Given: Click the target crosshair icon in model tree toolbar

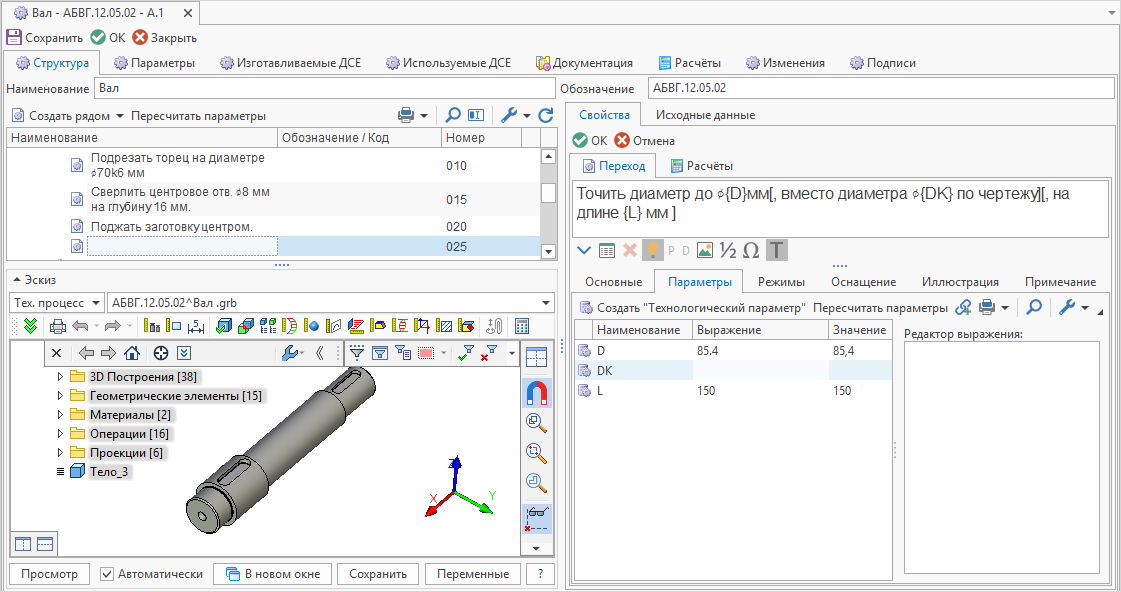Looking at the screenshot, I should pyautogui.click(x=161, y=352).
